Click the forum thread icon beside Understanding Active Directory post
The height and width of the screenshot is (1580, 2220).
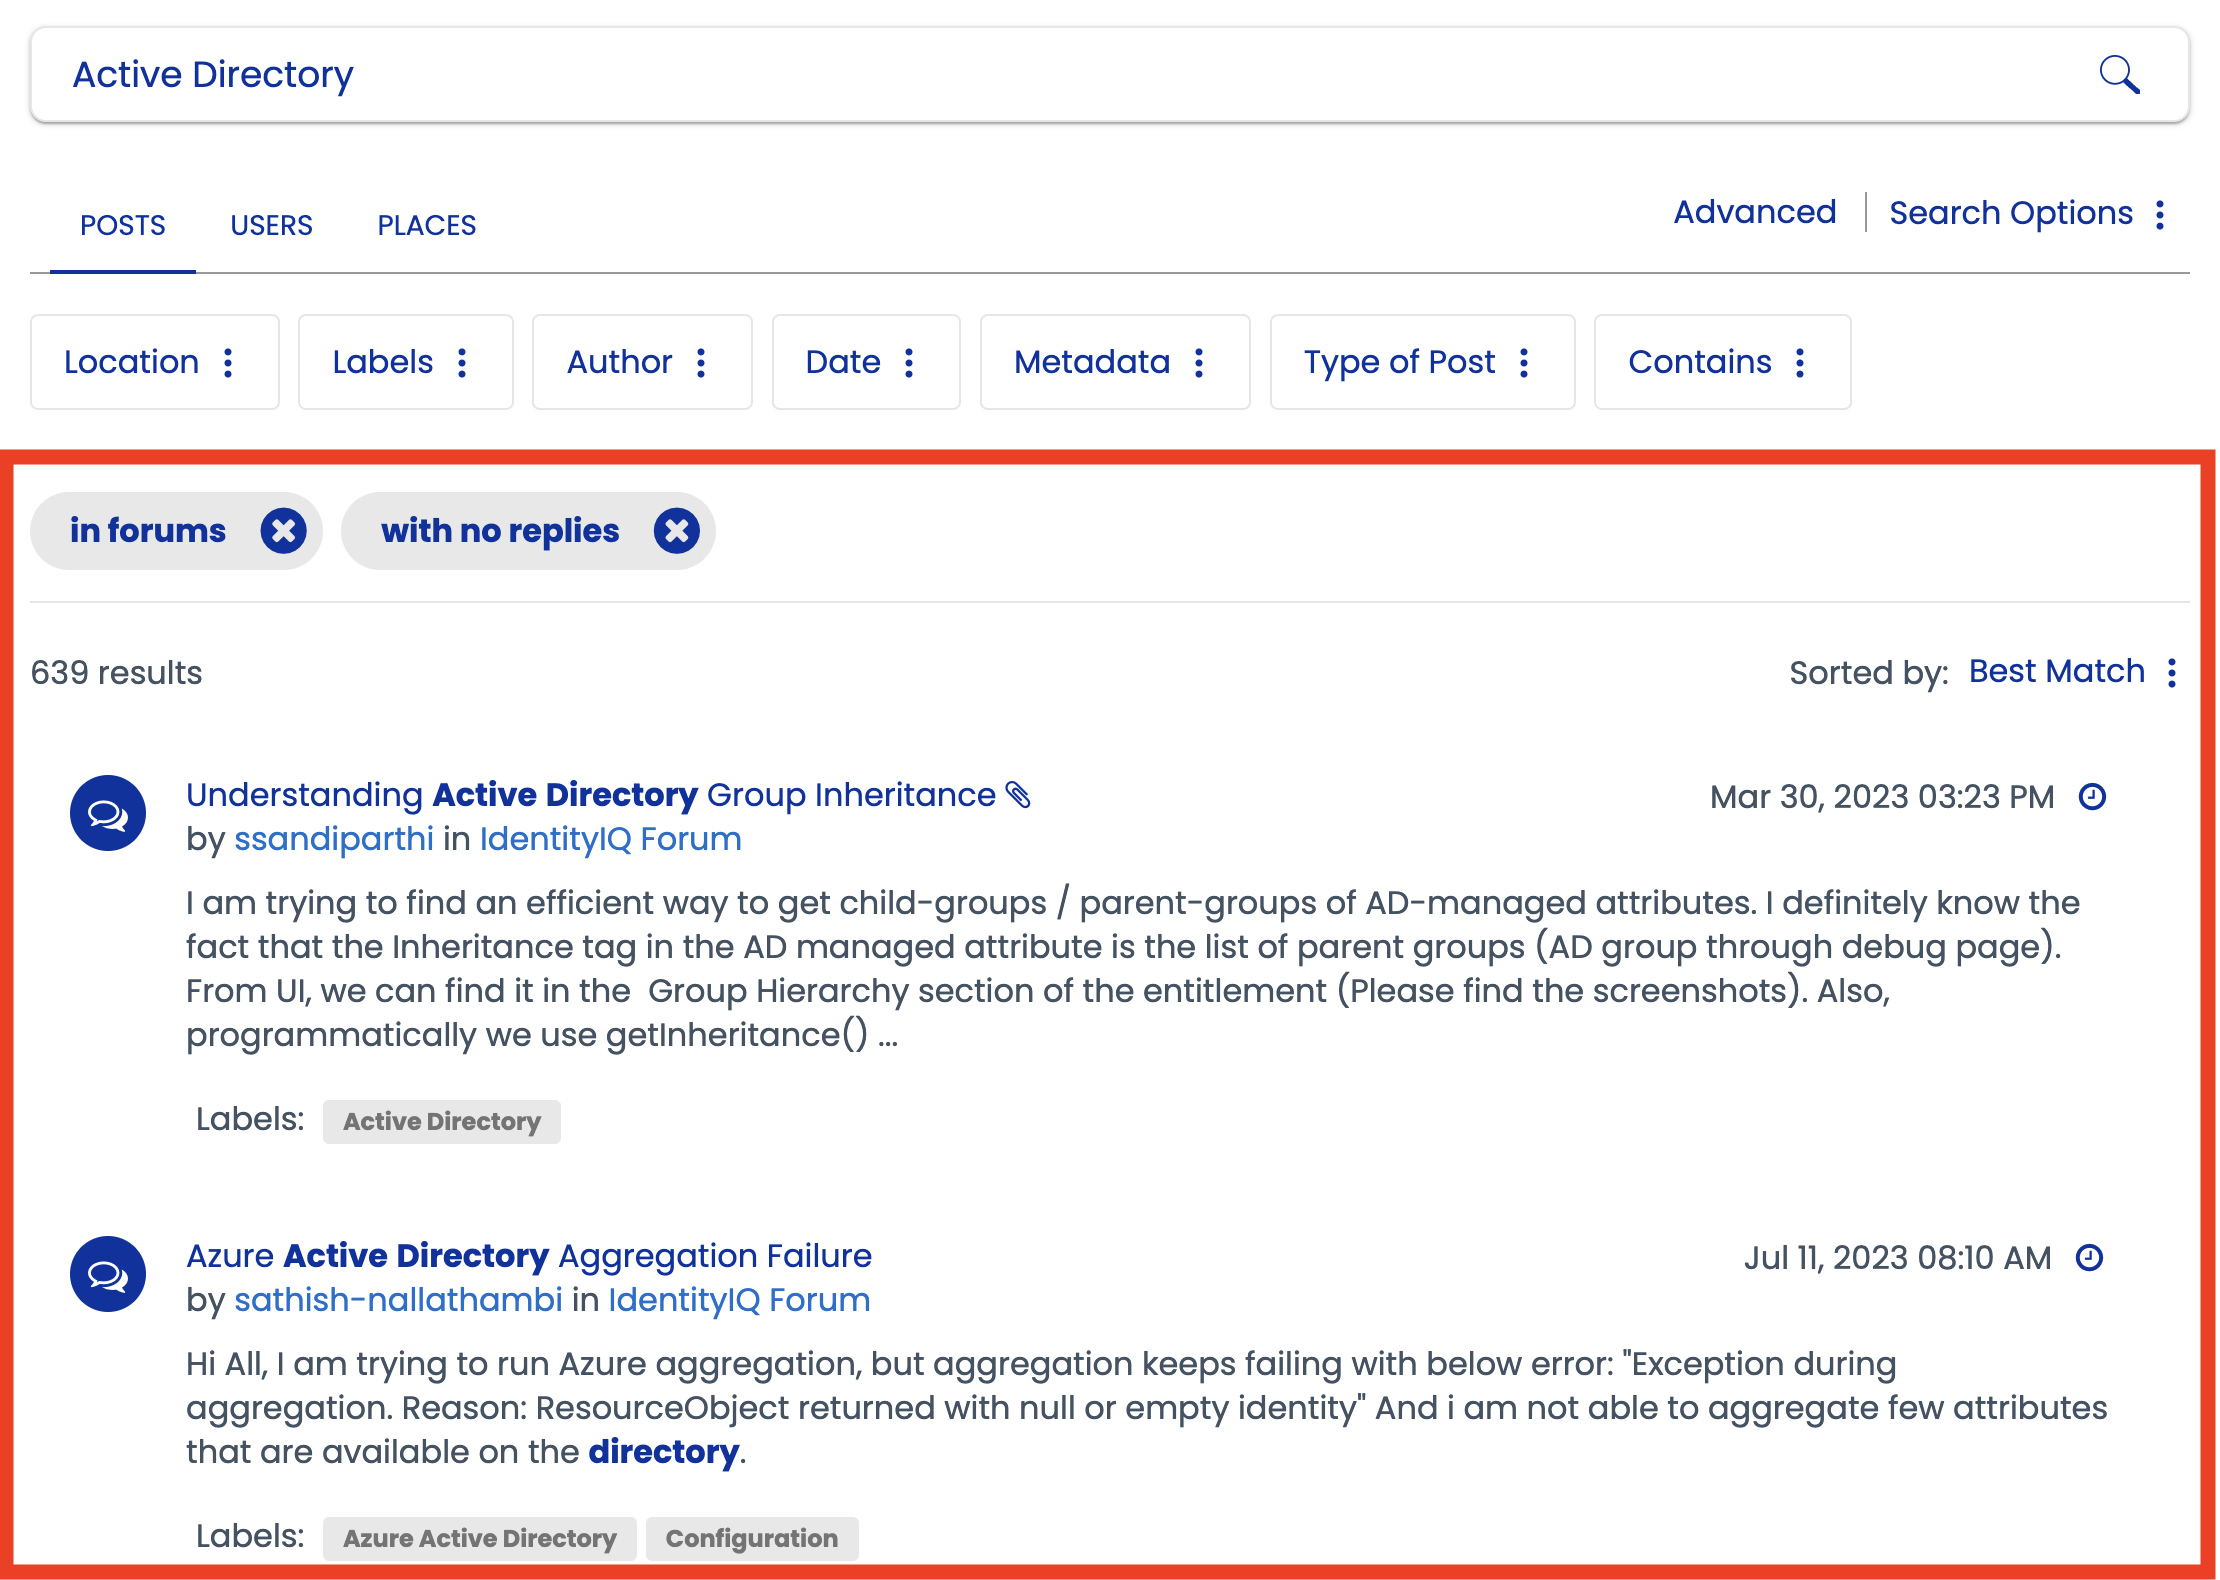tap(108, 813)
